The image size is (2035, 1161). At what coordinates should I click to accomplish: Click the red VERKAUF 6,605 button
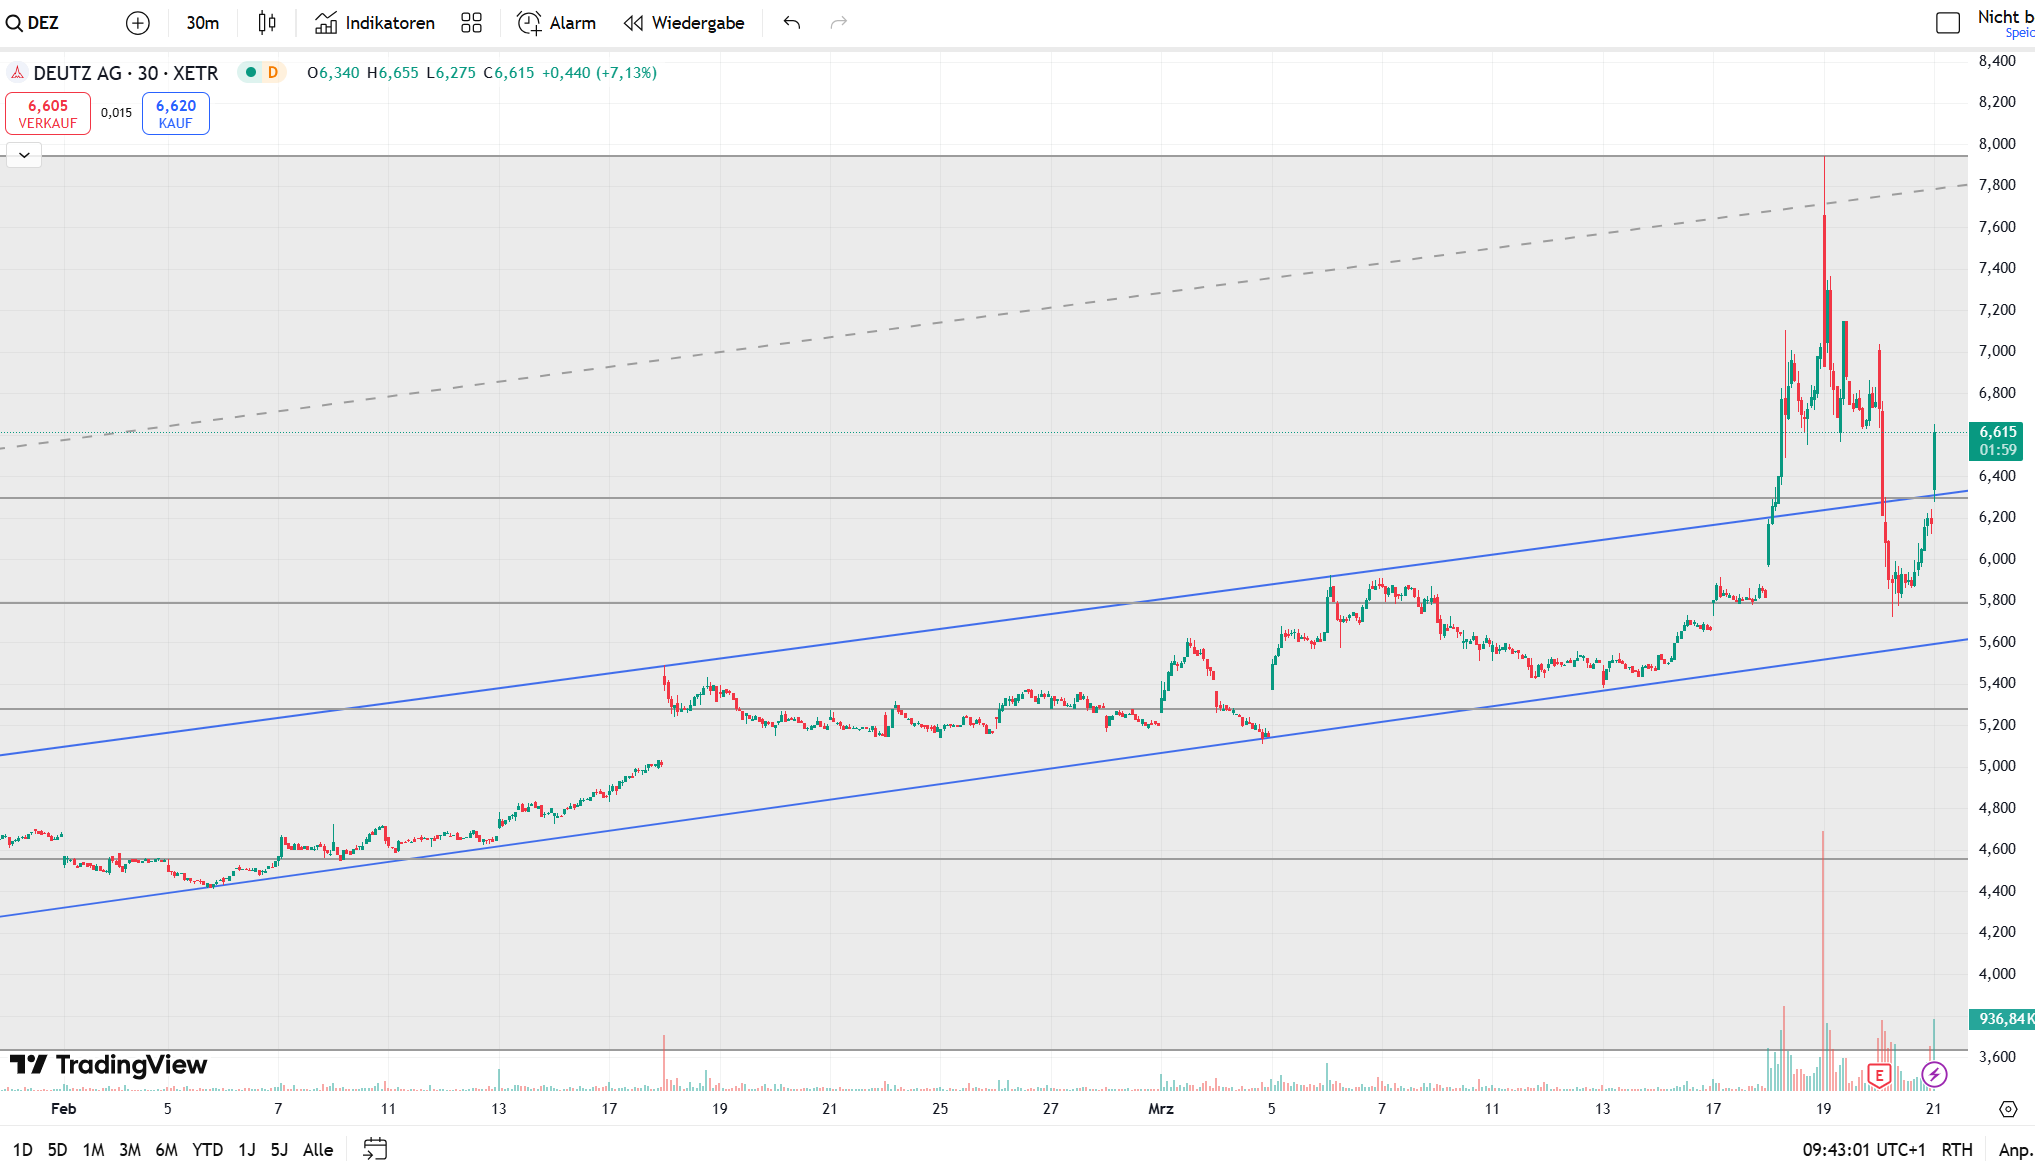(48, 113)
